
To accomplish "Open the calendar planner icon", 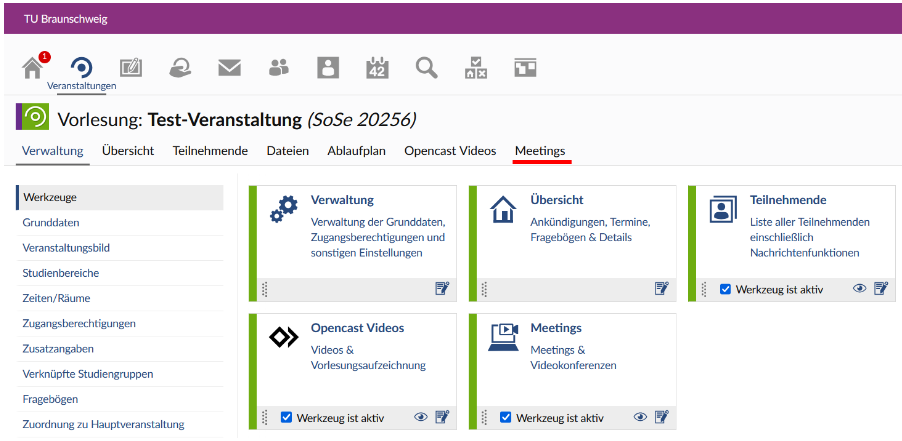I will [x=377, y=68].
